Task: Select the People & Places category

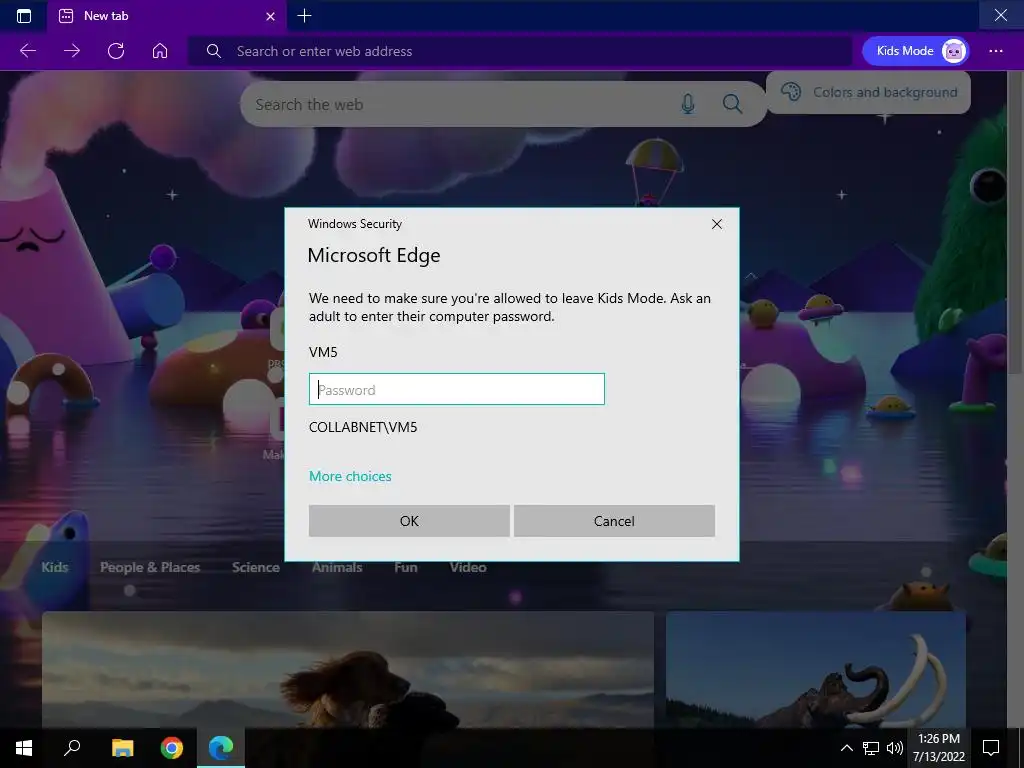Action: (150, 567)
